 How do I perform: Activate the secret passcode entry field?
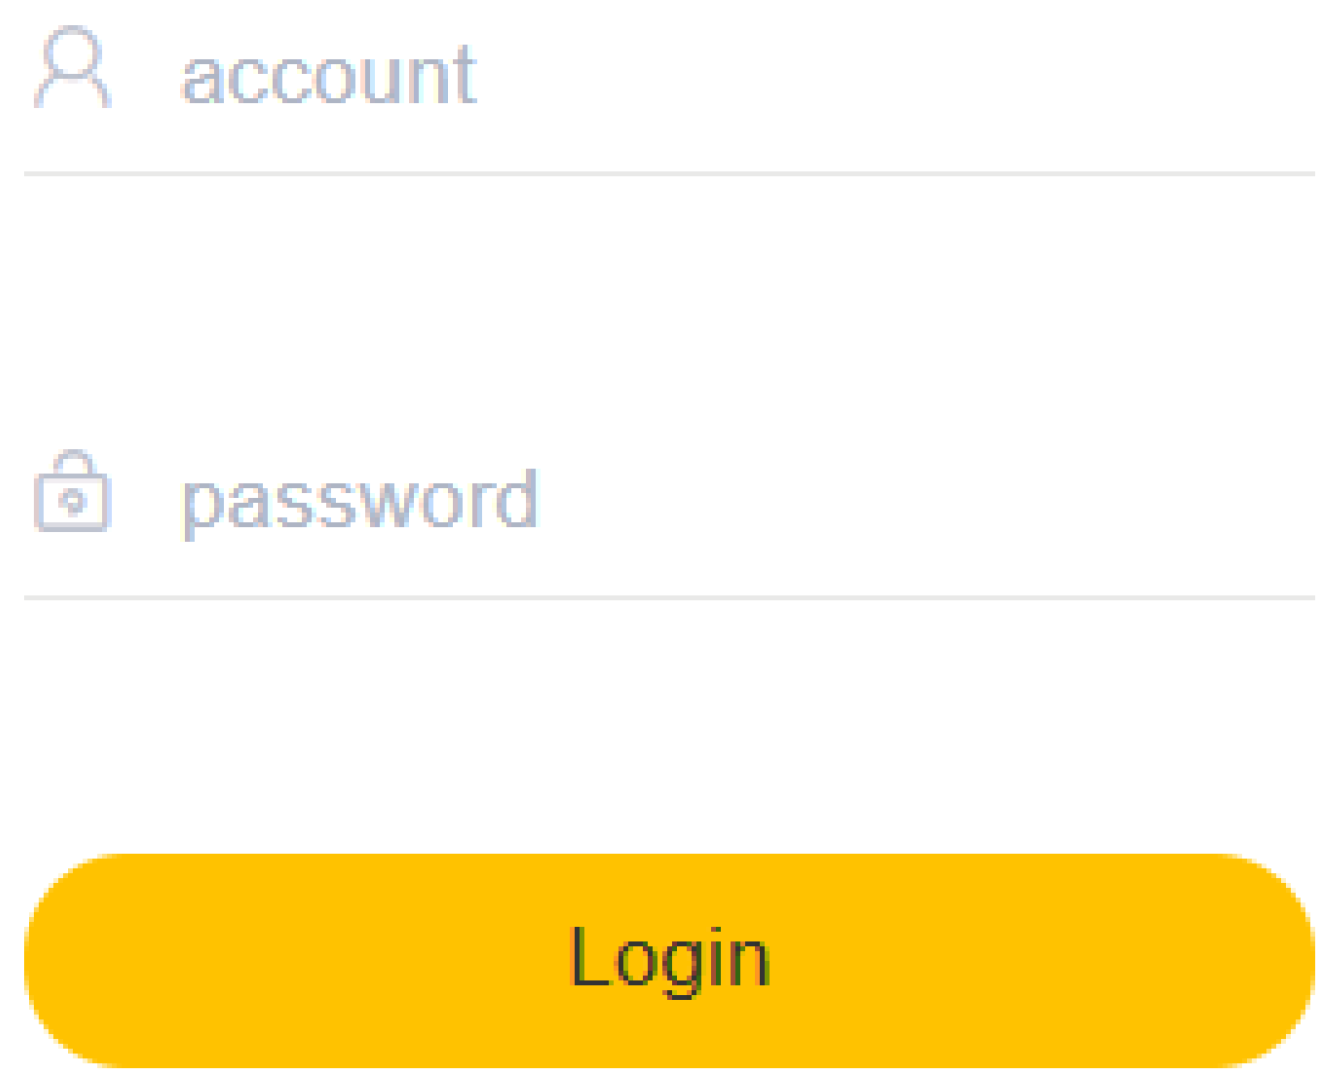point(668,498)
